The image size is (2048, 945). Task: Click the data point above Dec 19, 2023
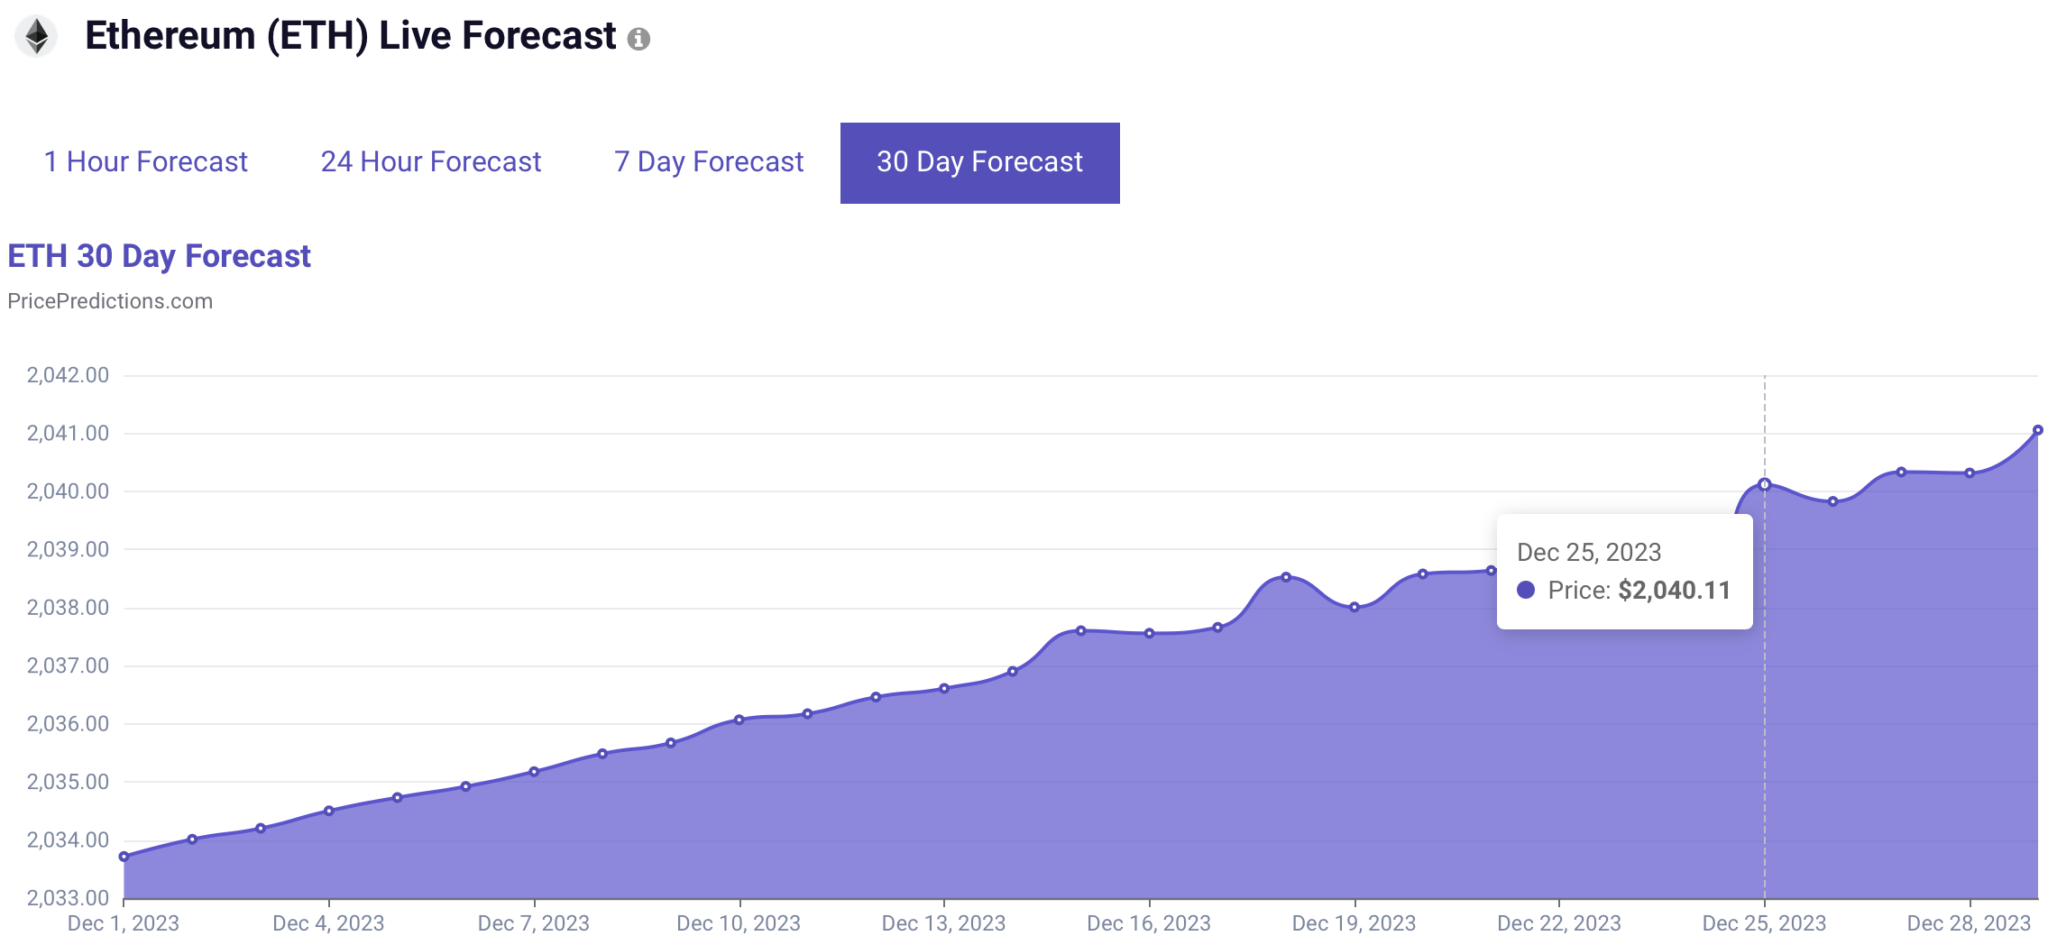[x=1354, y=607]
